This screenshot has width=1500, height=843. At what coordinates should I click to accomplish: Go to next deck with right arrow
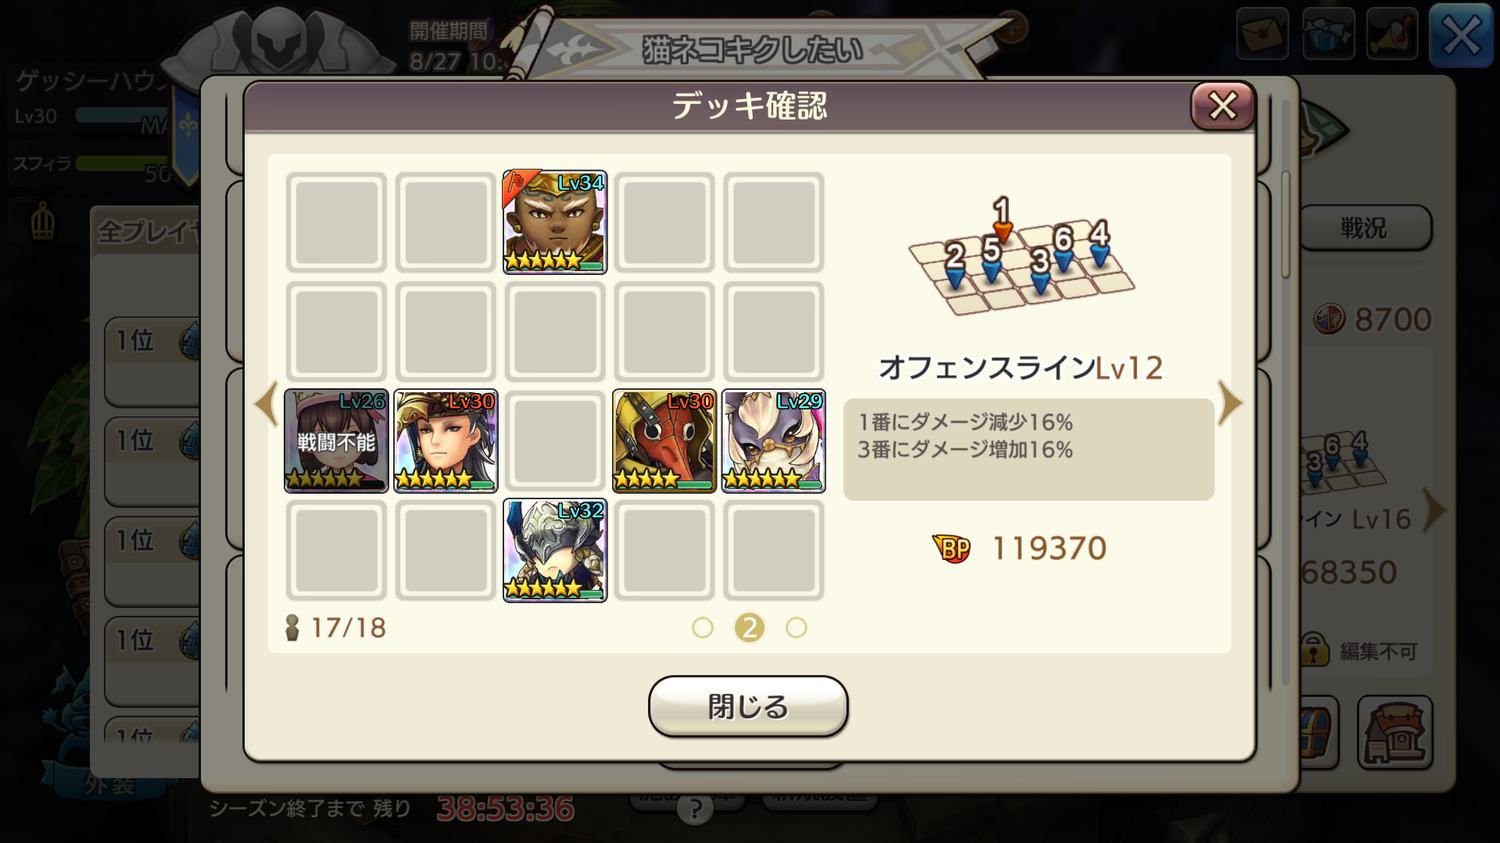tap(1230, 403)
